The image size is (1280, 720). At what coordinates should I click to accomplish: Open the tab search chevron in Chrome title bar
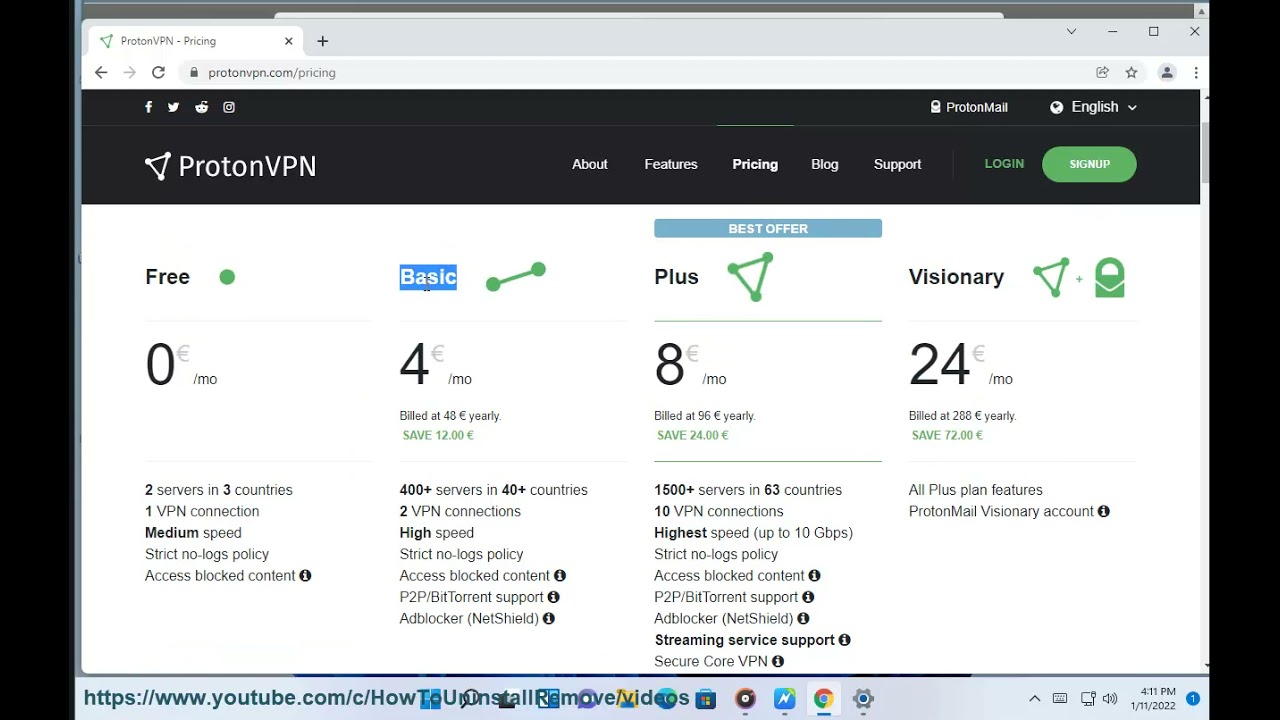(x=1071, y=32)
